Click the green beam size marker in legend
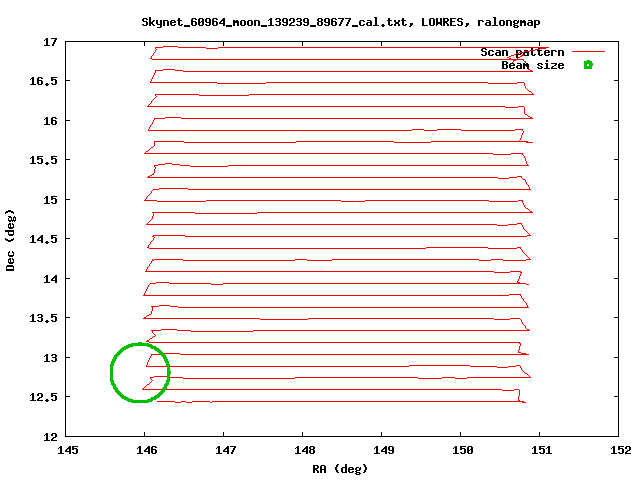The width and height of the screenshot is (640, 480). [588, 65]
